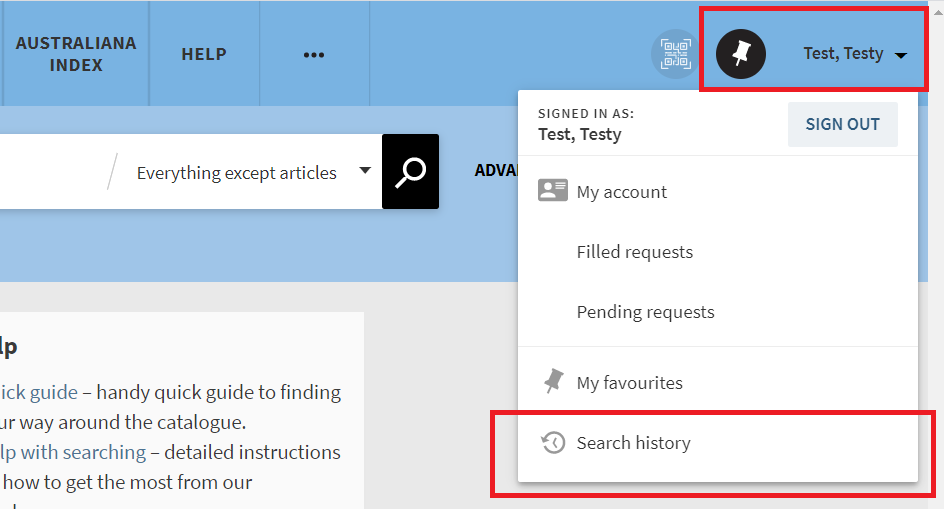Click the ID card icon beside My account
The height and width of the screenshot is (509, 944).
[552, 191]
